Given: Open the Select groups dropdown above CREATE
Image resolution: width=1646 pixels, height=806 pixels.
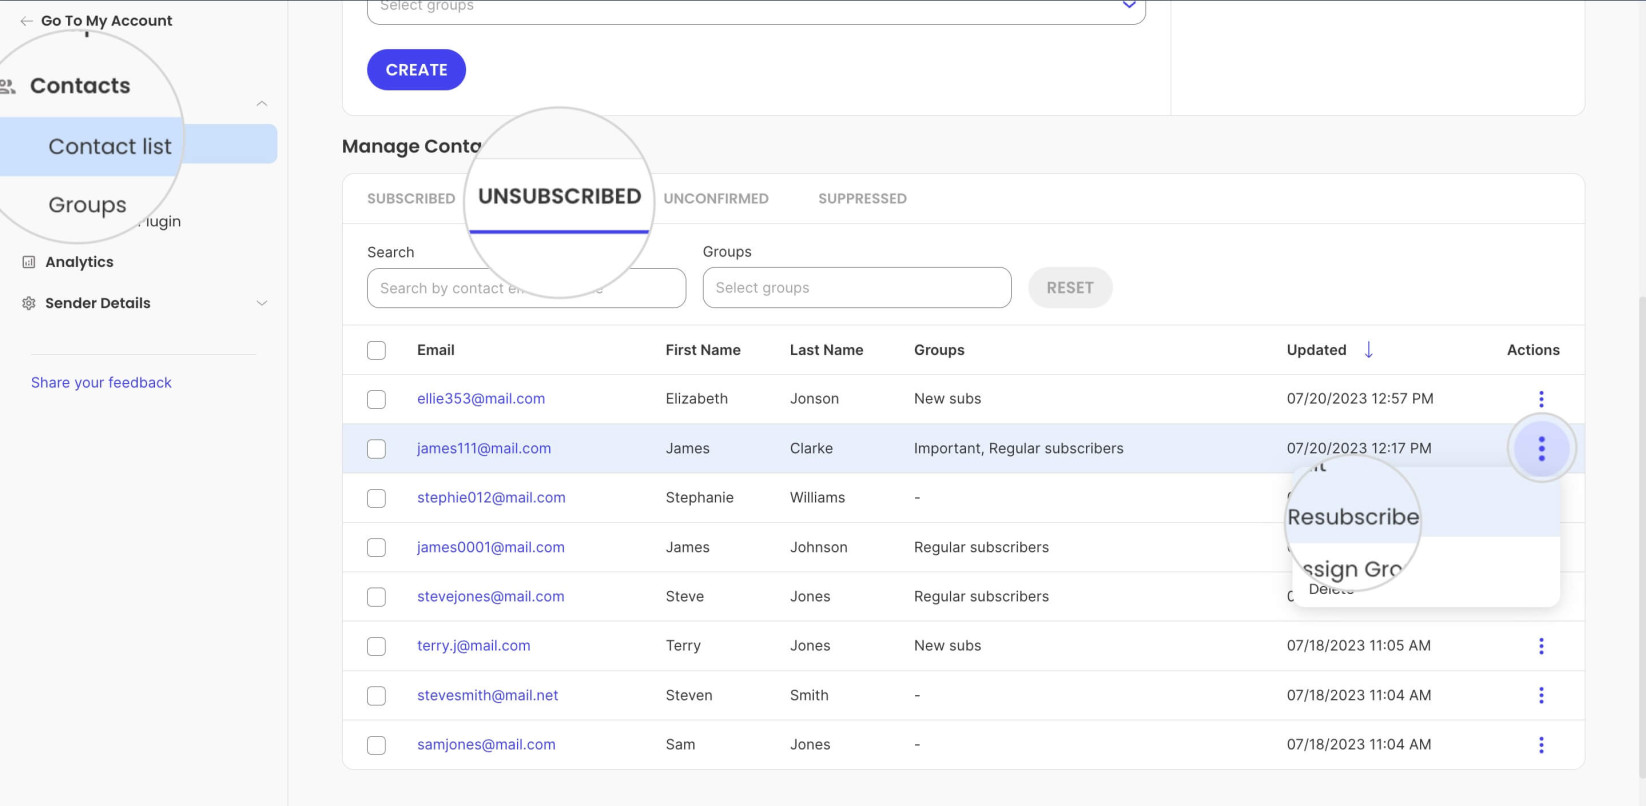Looking at the screenshot, I should tap(756, 10).
